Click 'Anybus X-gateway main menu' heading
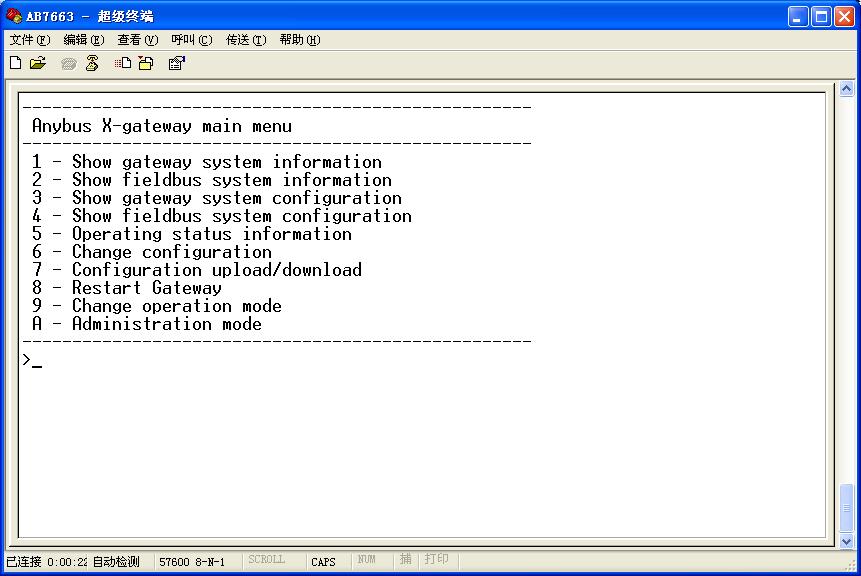Viewport: 861px width, 576px height. (162, 126)
